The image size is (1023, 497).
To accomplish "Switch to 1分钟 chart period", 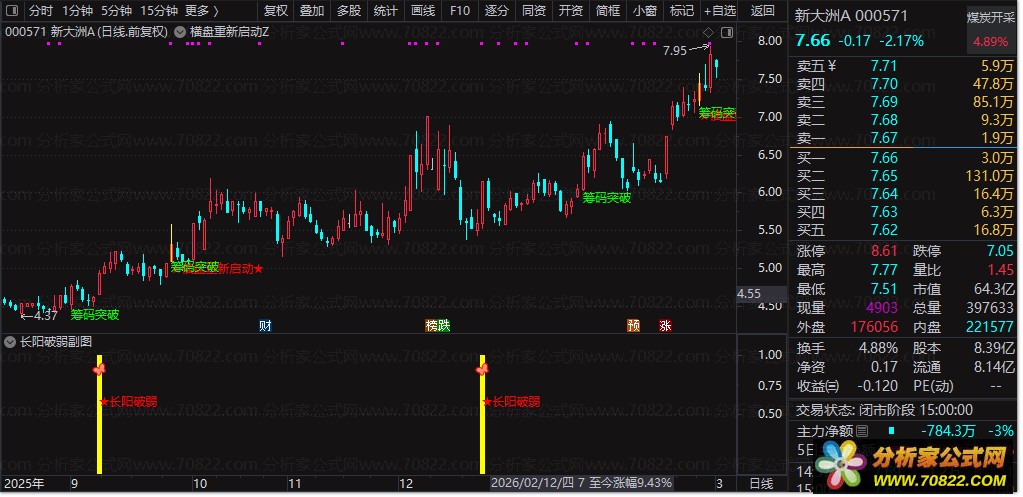I will (x=78, y=11).
